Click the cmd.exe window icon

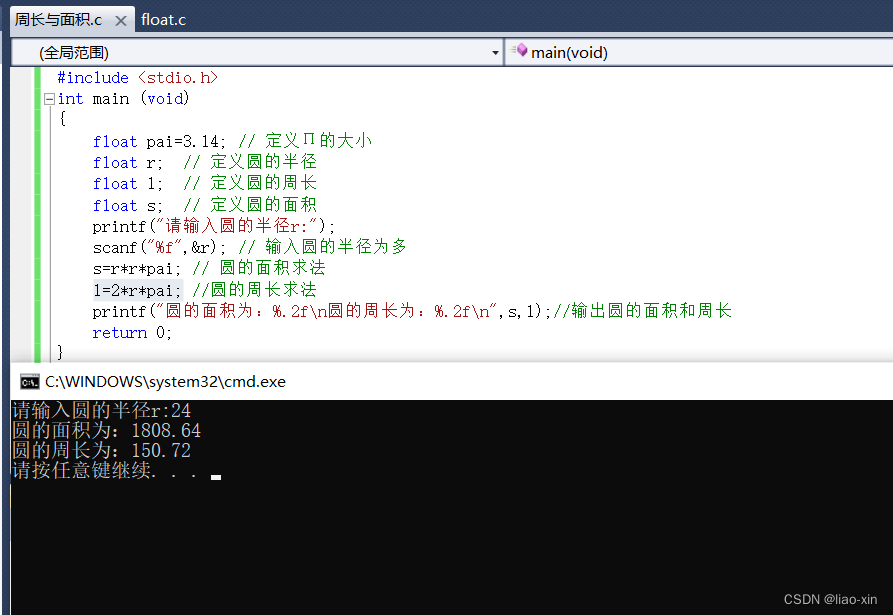[30, 381]
